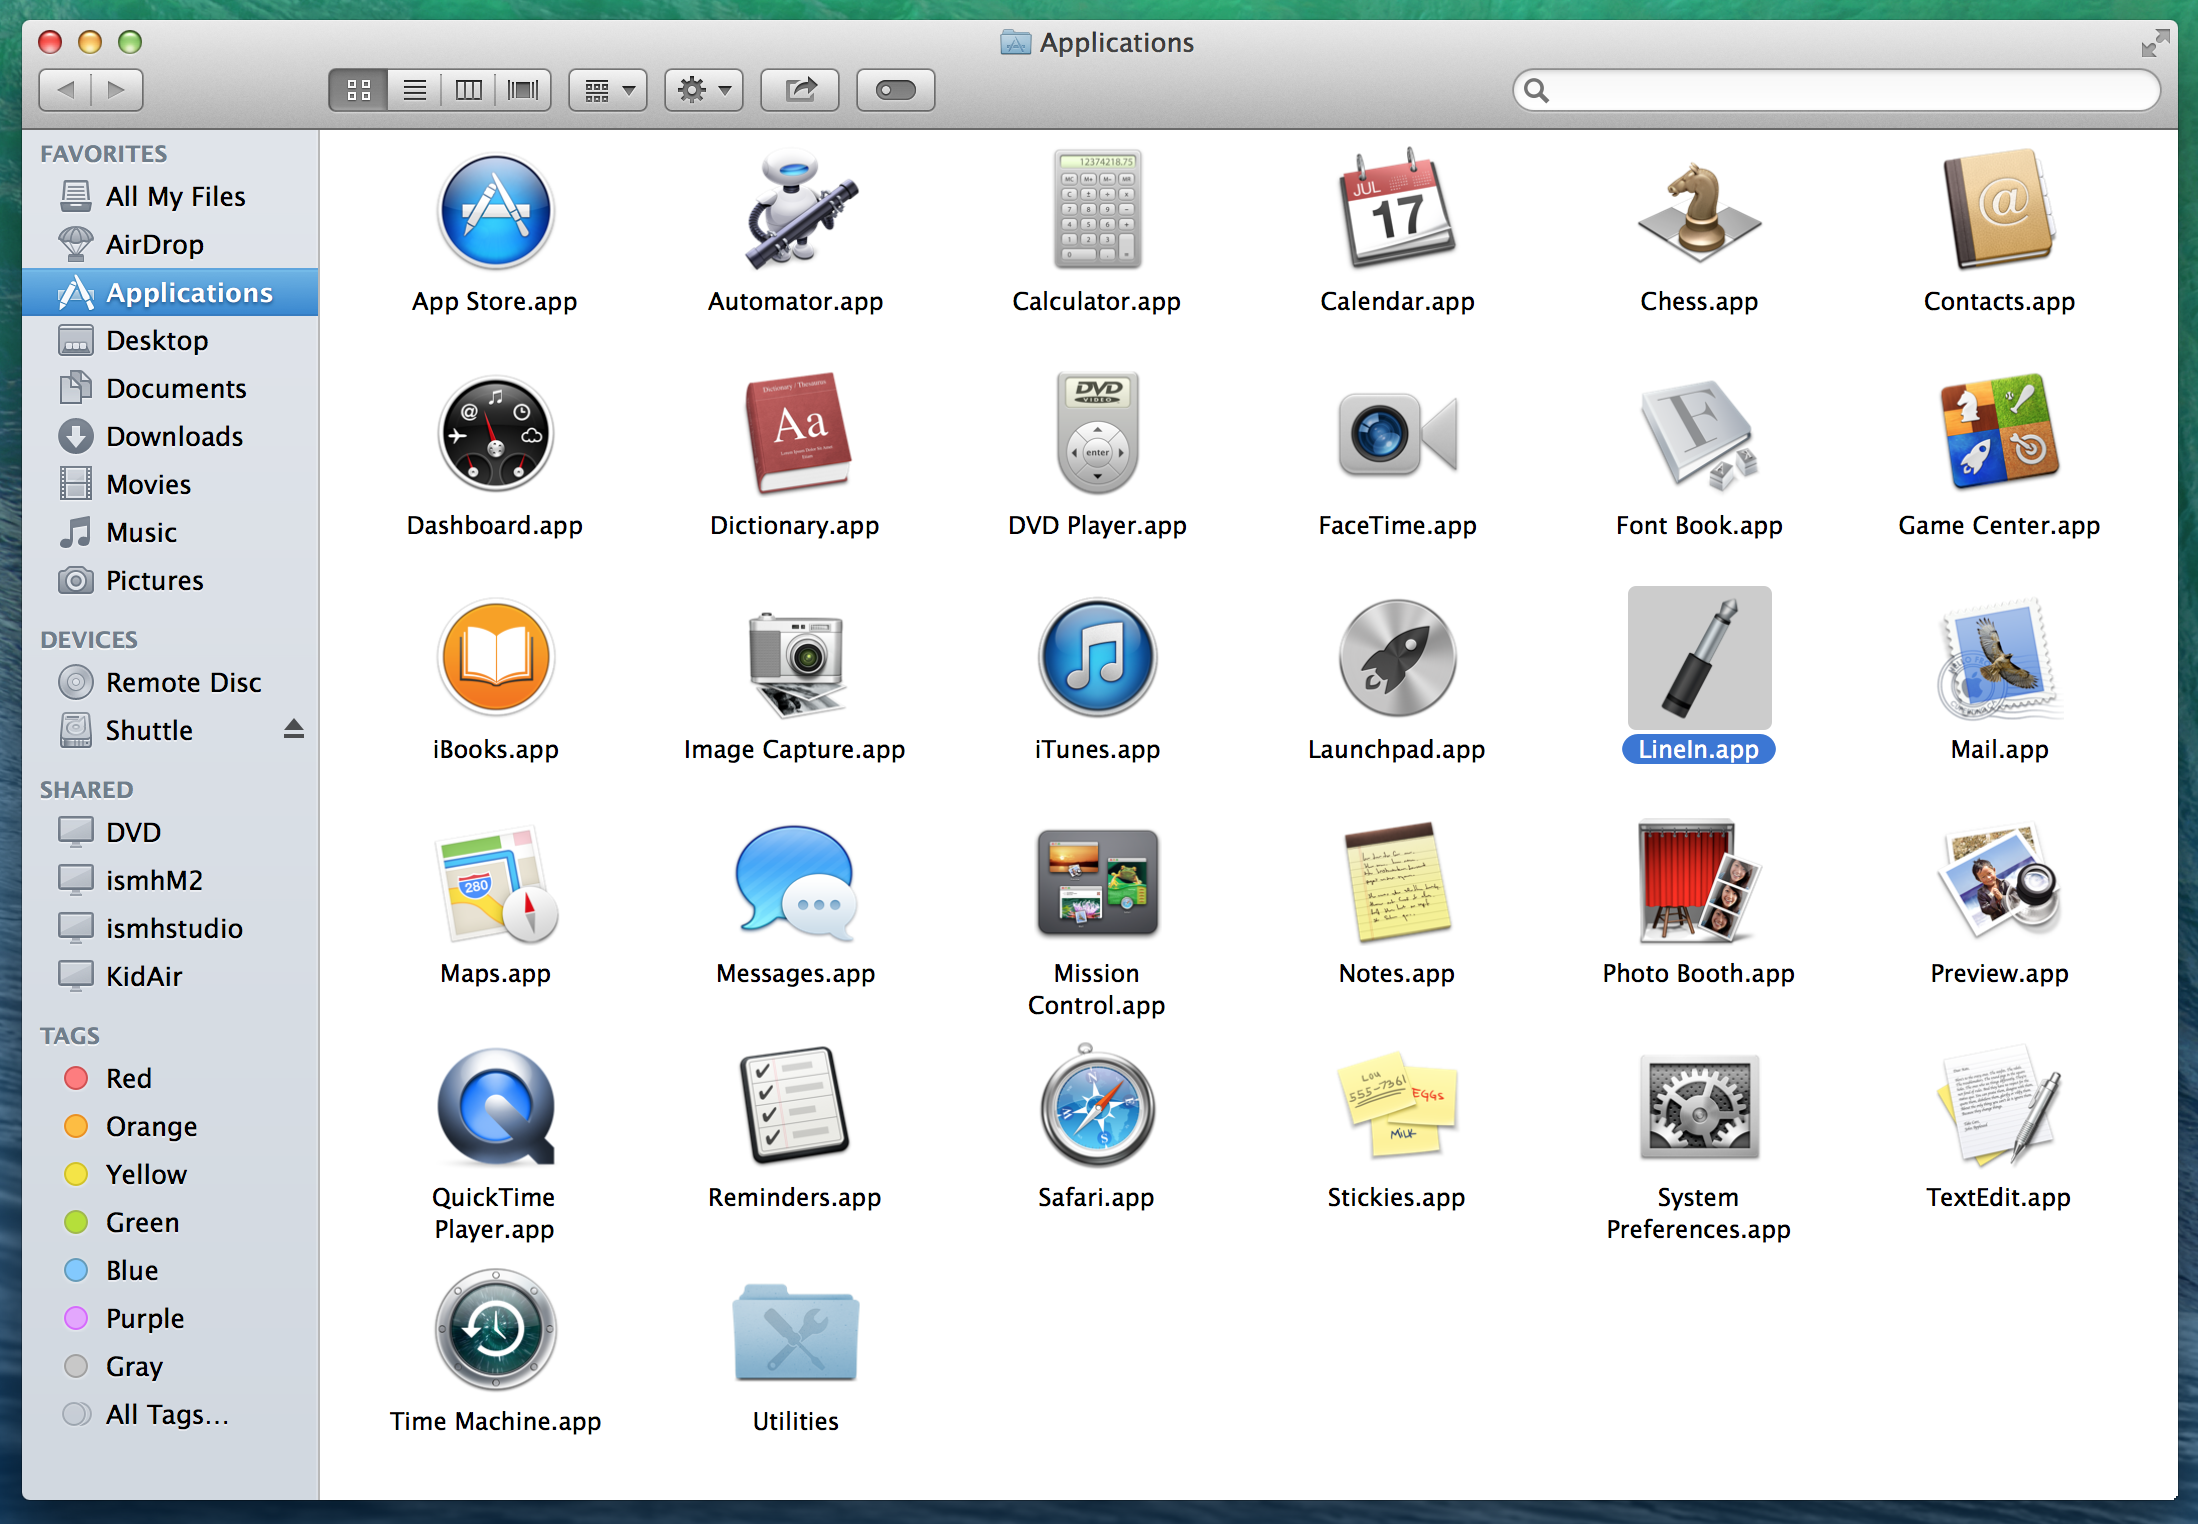This screenshot has width=2198, height=1524.
Task: Open the Action gear menu
Action: pos(704,90)
